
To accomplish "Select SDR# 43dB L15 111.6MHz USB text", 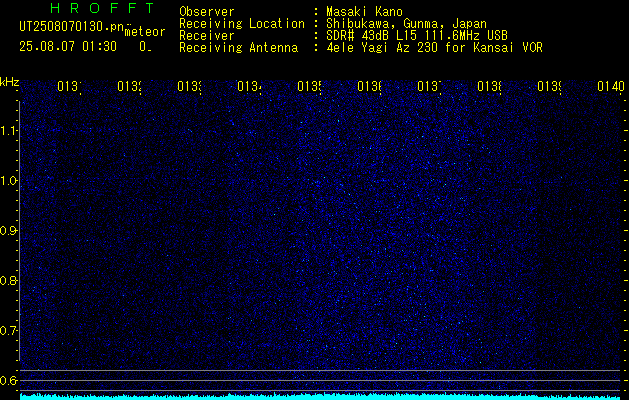I will coord(417,36).
